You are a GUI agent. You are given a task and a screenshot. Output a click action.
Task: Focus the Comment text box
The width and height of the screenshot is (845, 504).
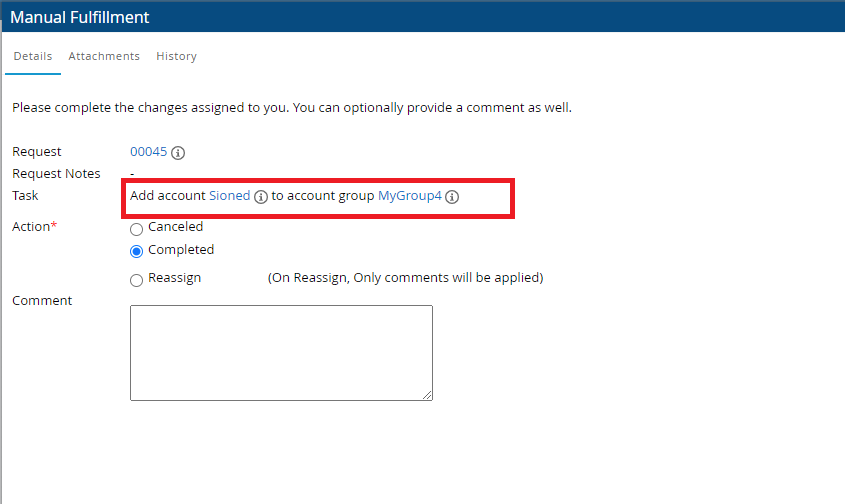click(281, 352)
